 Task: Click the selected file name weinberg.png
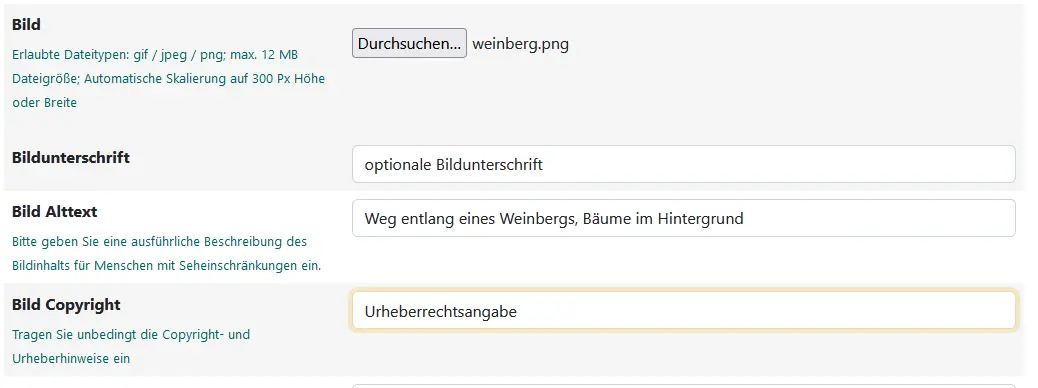[x=520, y=44]
